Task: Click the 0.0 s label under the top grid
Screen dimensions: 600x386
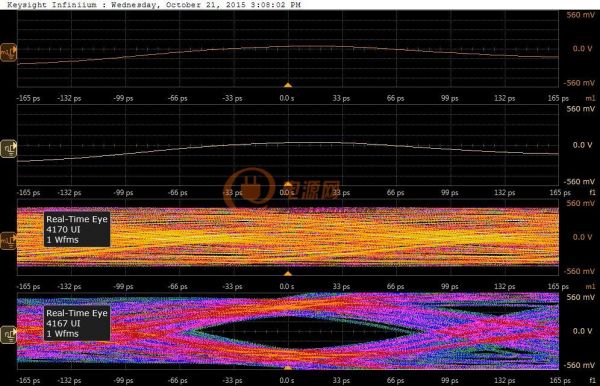Action: click(287, 98)
